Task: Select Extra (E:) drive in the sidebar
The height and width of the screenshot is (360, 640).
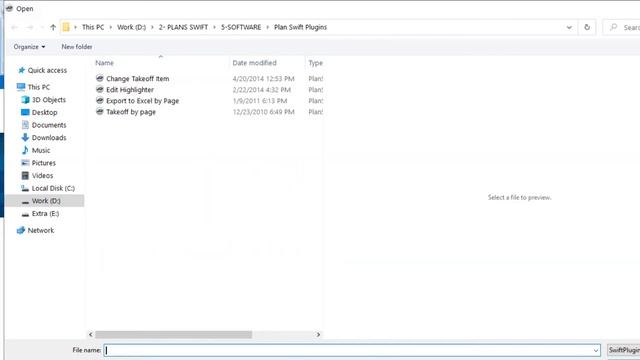Action: click(45, 213)
